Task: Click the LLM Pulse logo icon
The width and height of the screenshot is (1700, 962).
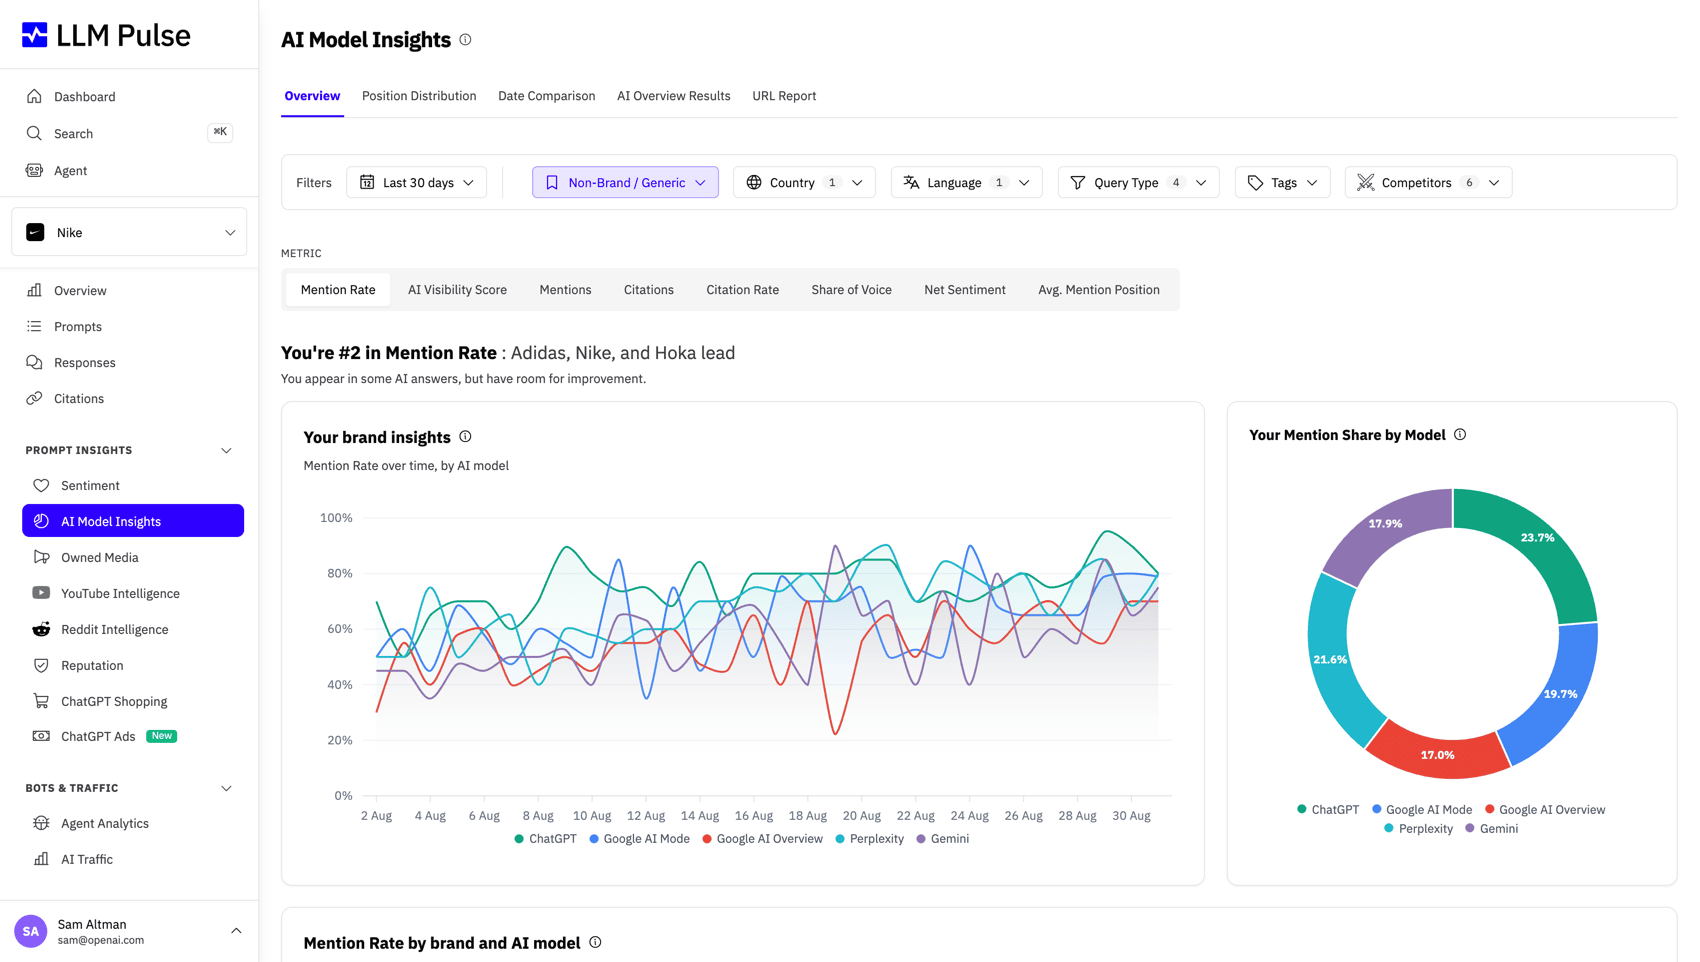Action: click(35, 35)
